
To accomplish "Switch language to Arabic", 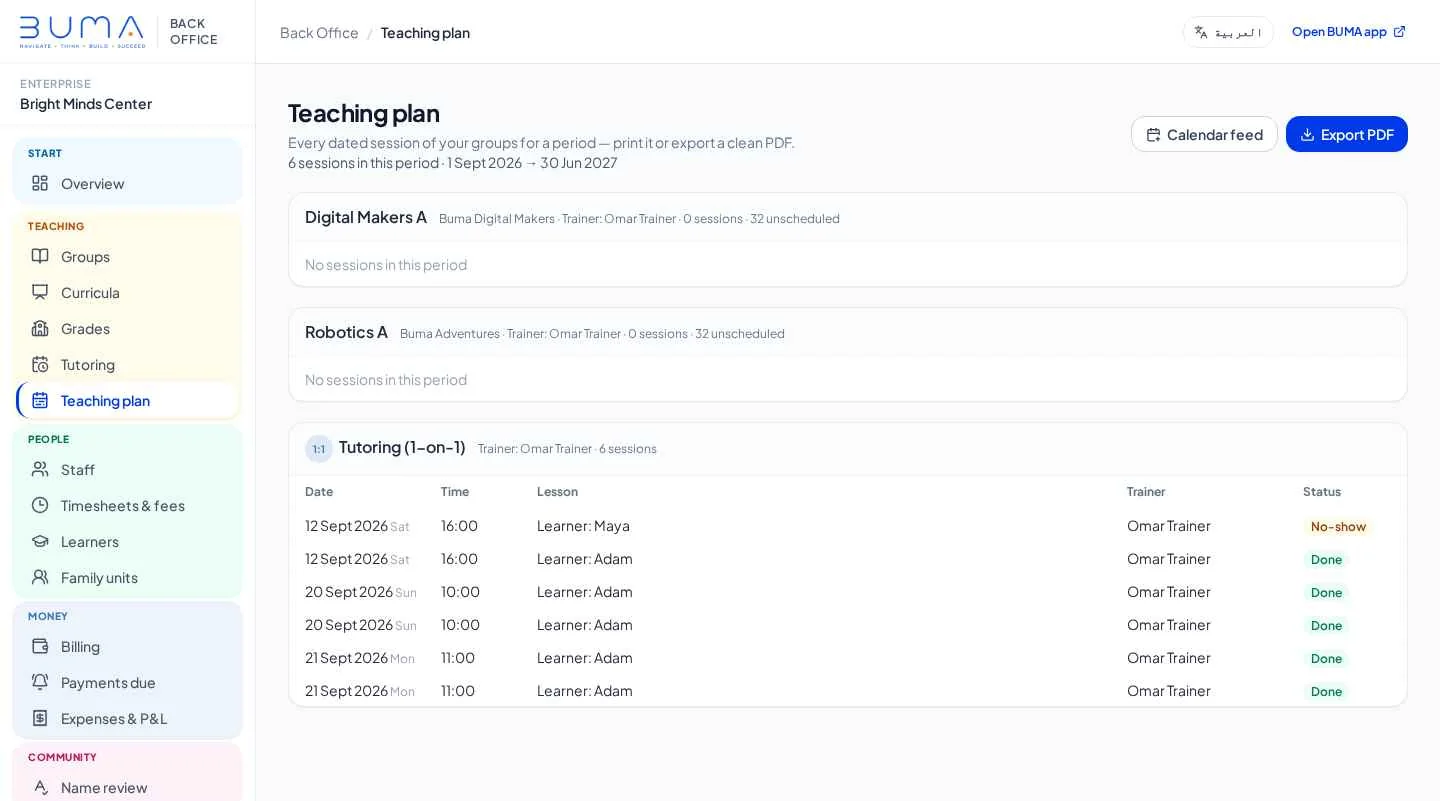I will point(1228,32).
